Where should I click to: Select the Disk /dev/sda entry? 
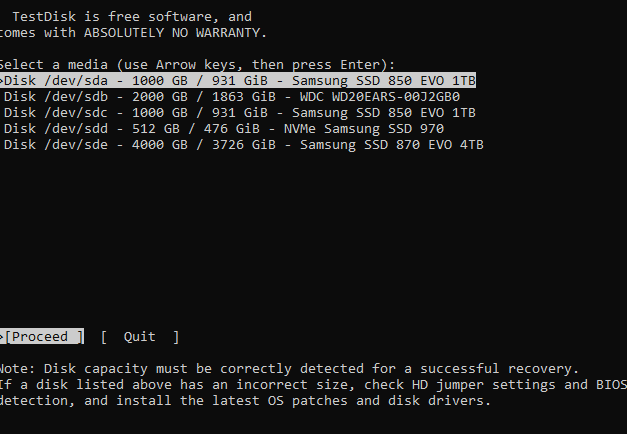[x=240, y=80]
